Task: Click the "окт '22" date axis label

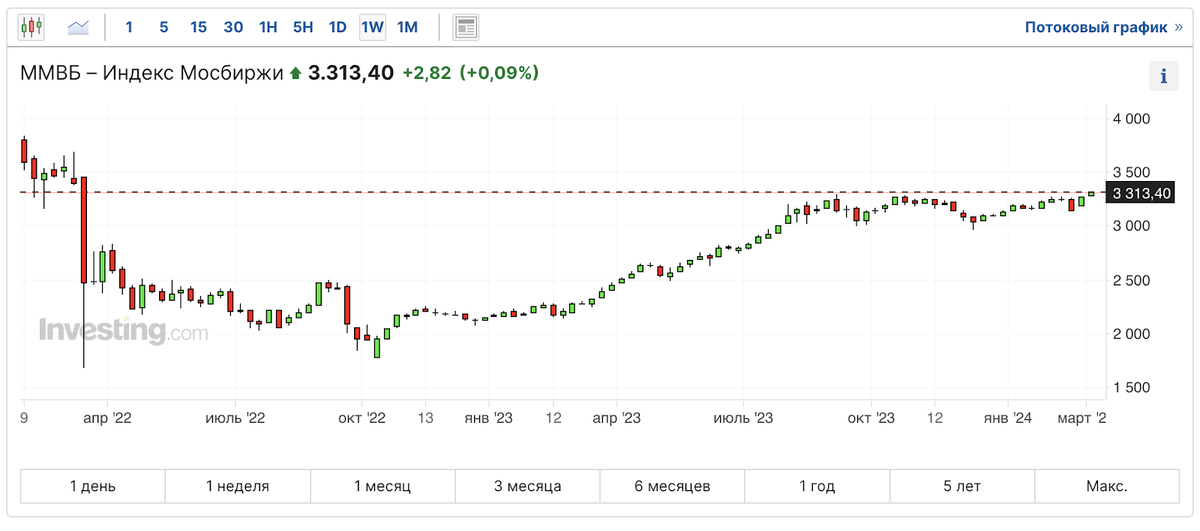Action: [362, 418]
